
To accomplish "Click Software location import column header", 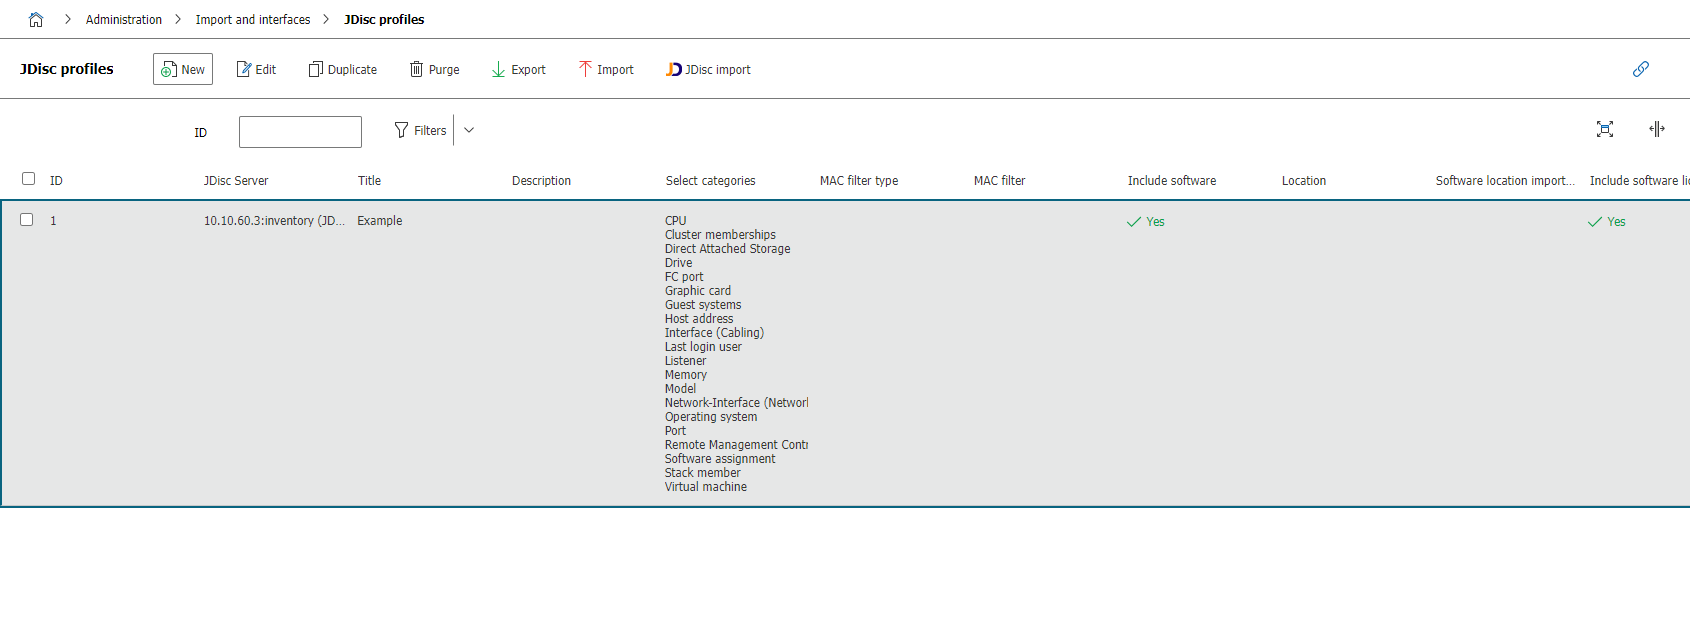I will 1505,181.
